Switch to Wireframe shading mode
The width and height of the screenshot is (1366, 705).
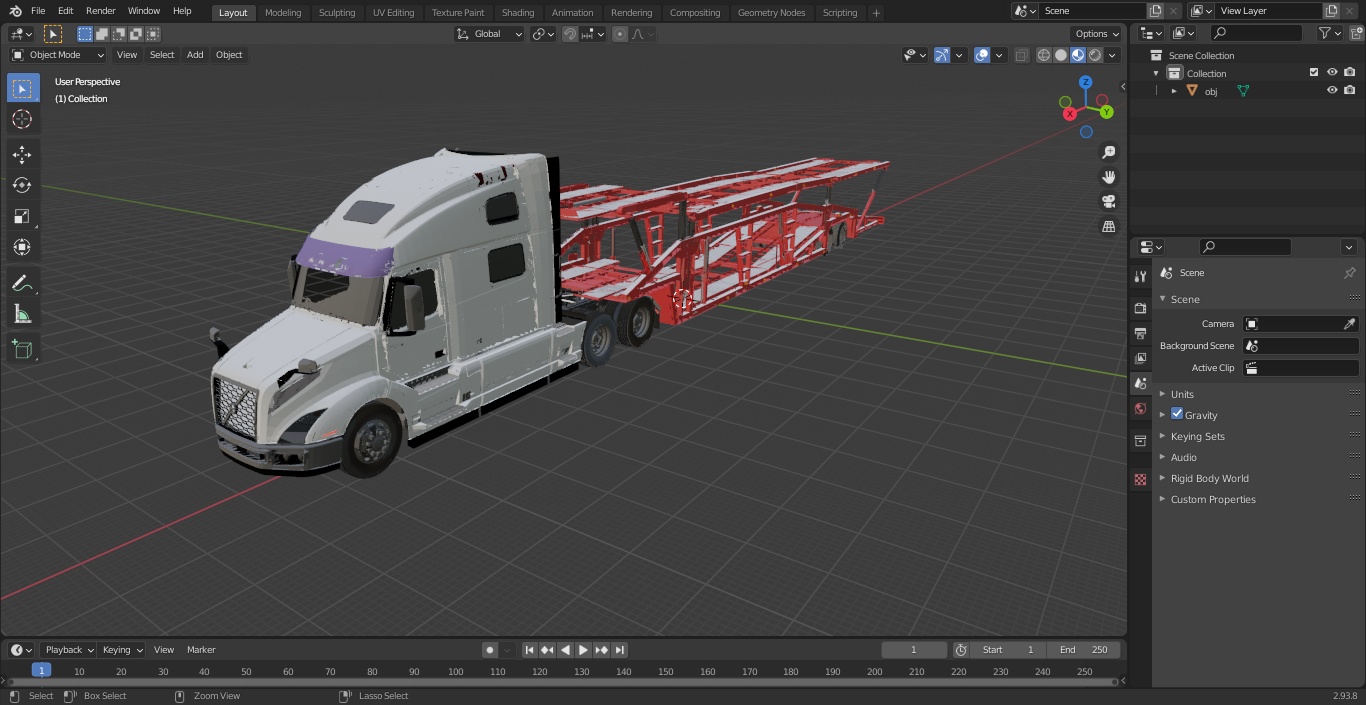[1044, 55]
